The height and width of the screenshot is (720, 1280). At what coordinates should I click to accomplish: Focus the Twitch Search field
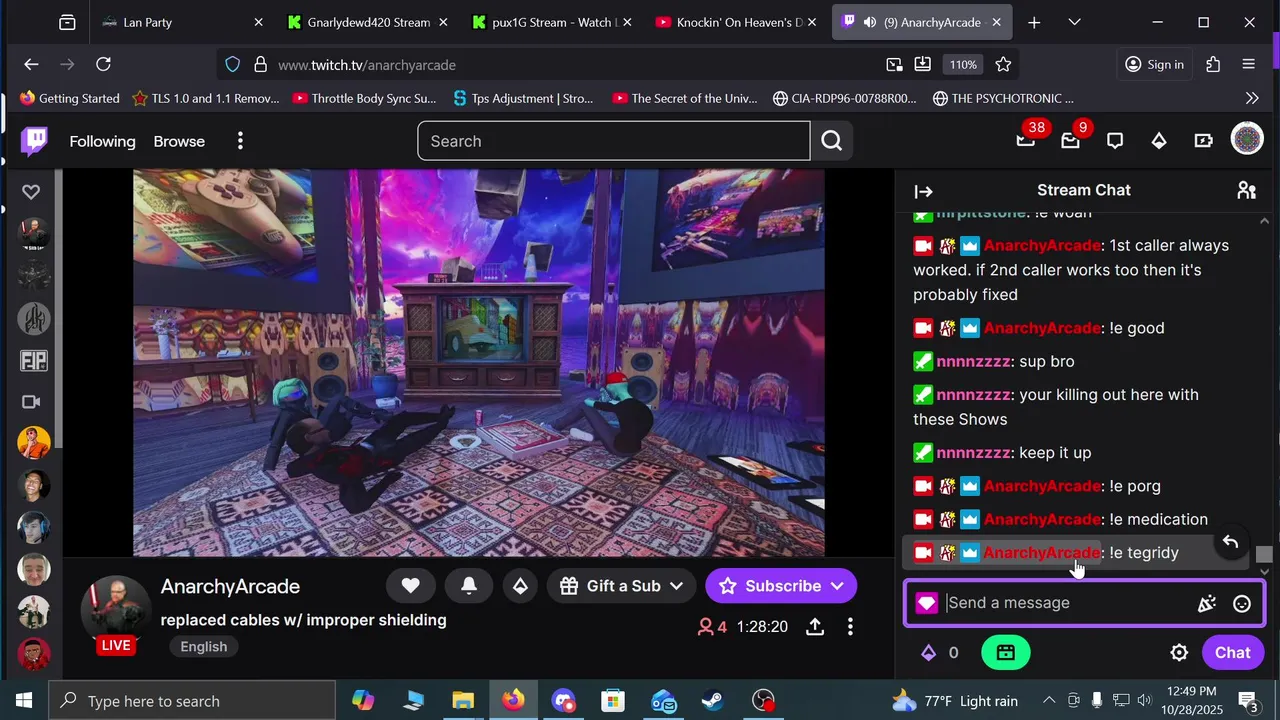pos(614,141)
